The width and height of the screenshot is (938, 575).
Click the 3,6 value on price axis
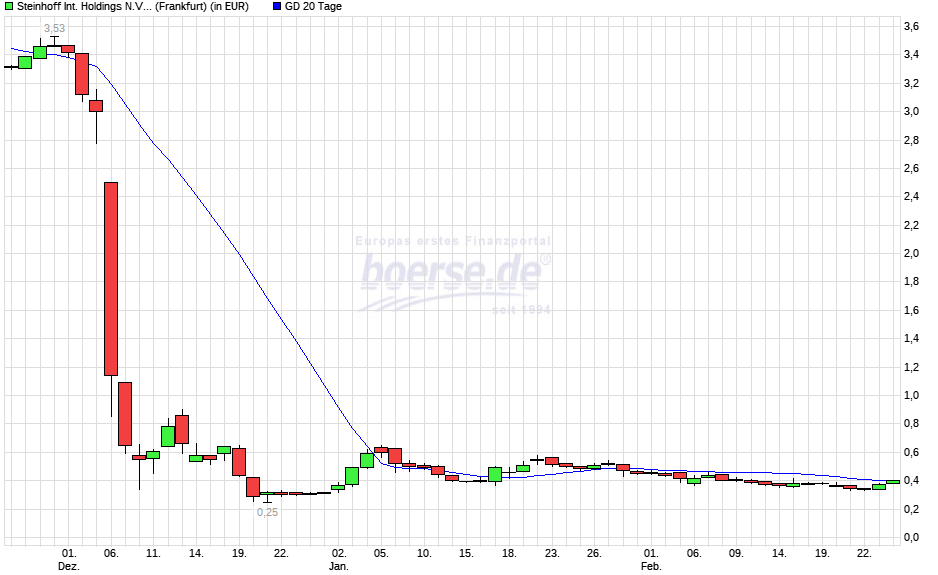pos(911,26)
